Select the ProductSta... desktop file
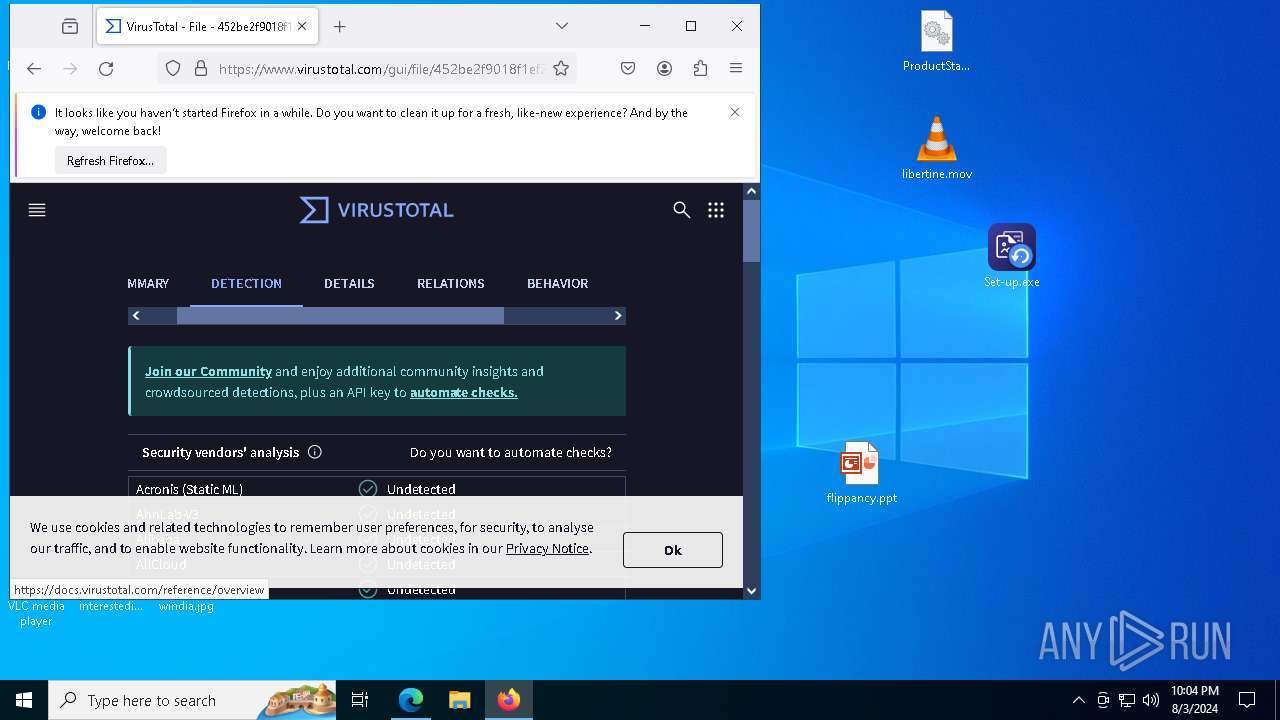The image size is (1280, 720). [x=937, y=42]
